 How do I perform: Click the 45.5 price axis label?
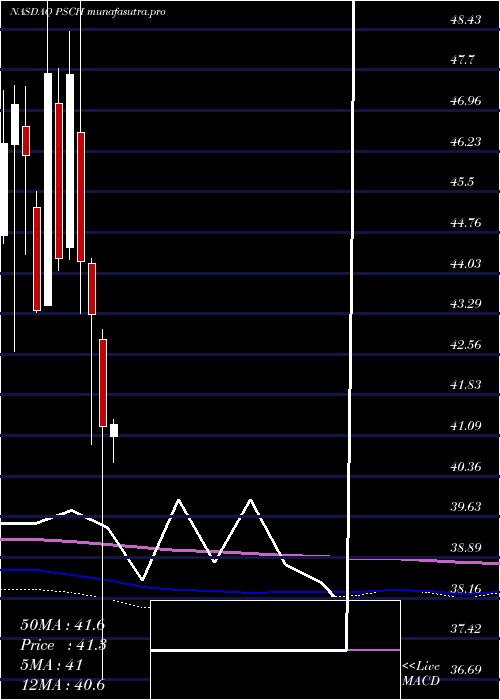[x=462, y=182]
